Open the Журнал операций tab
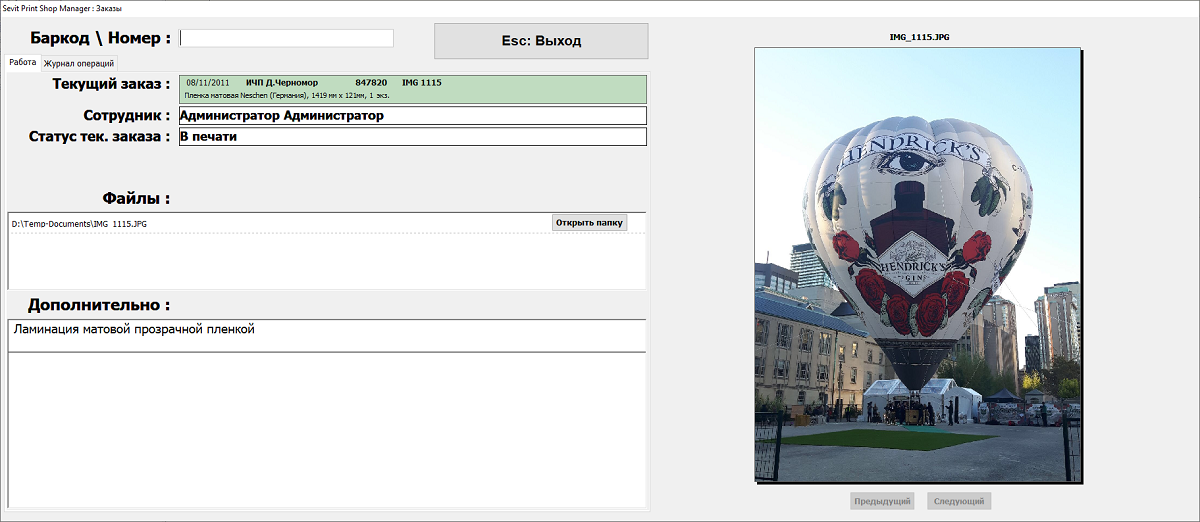Image resolution: width=1200 pixels, height=522 pixels. point(79,63)
